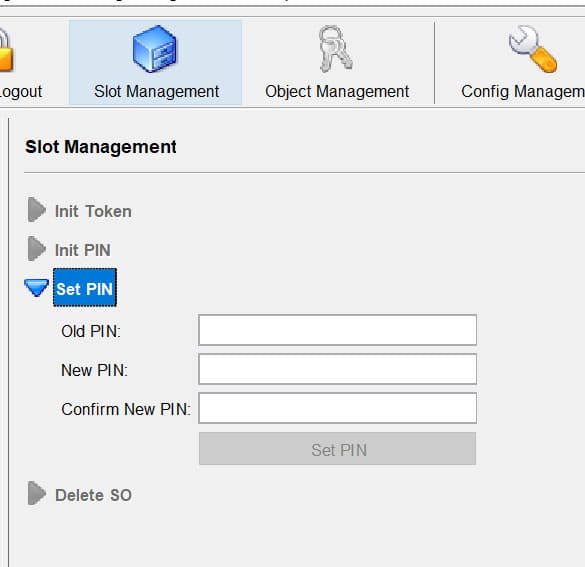
Task: Select the Init PIN heading
Action: pyautogui.click(x=83, y=250)
